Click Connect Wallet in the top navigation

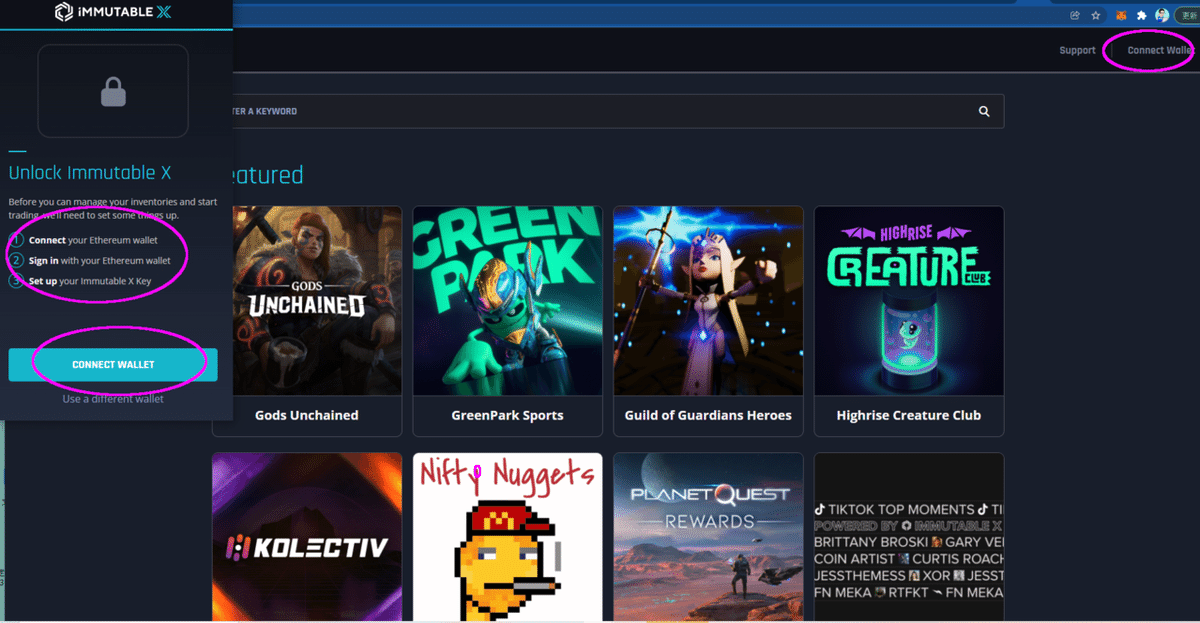[x=1161, y=50]
